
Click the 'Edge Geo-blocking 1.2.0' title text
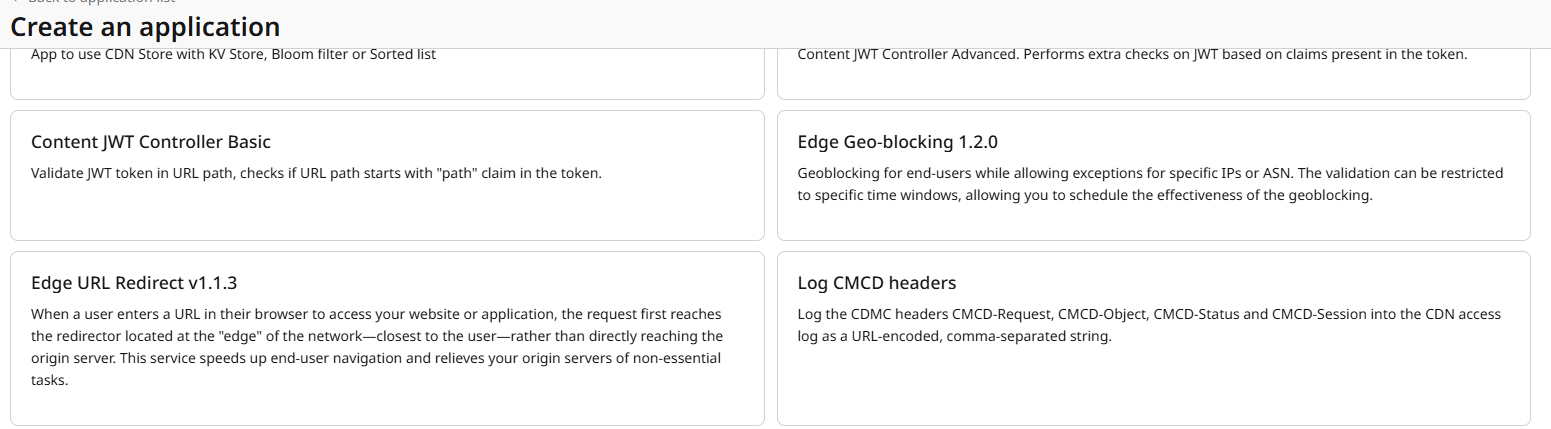(897, 142)
